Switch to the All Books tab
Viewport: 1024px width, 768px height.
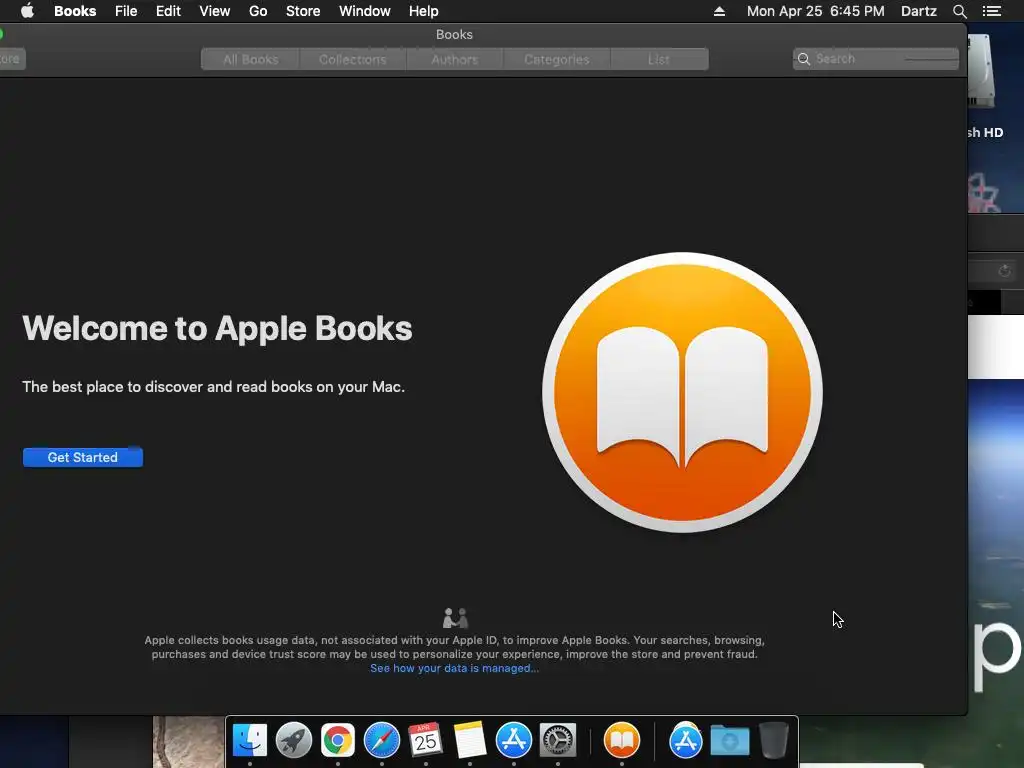pyautogui.click(x=251, y=59)
